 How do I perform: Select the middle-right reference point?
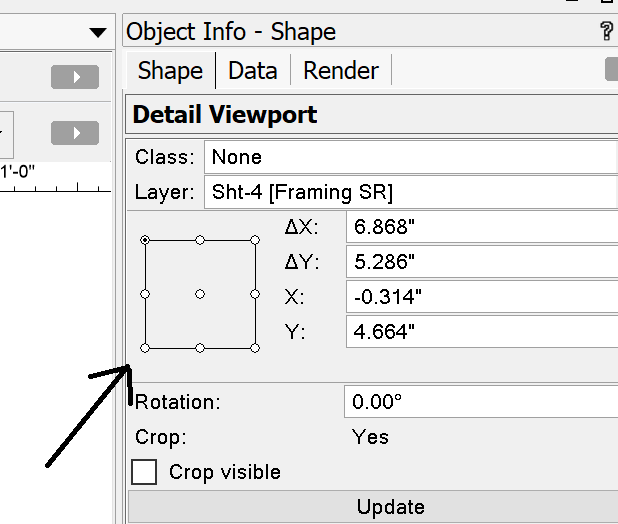pyautogui.click(x=255, y=294)
